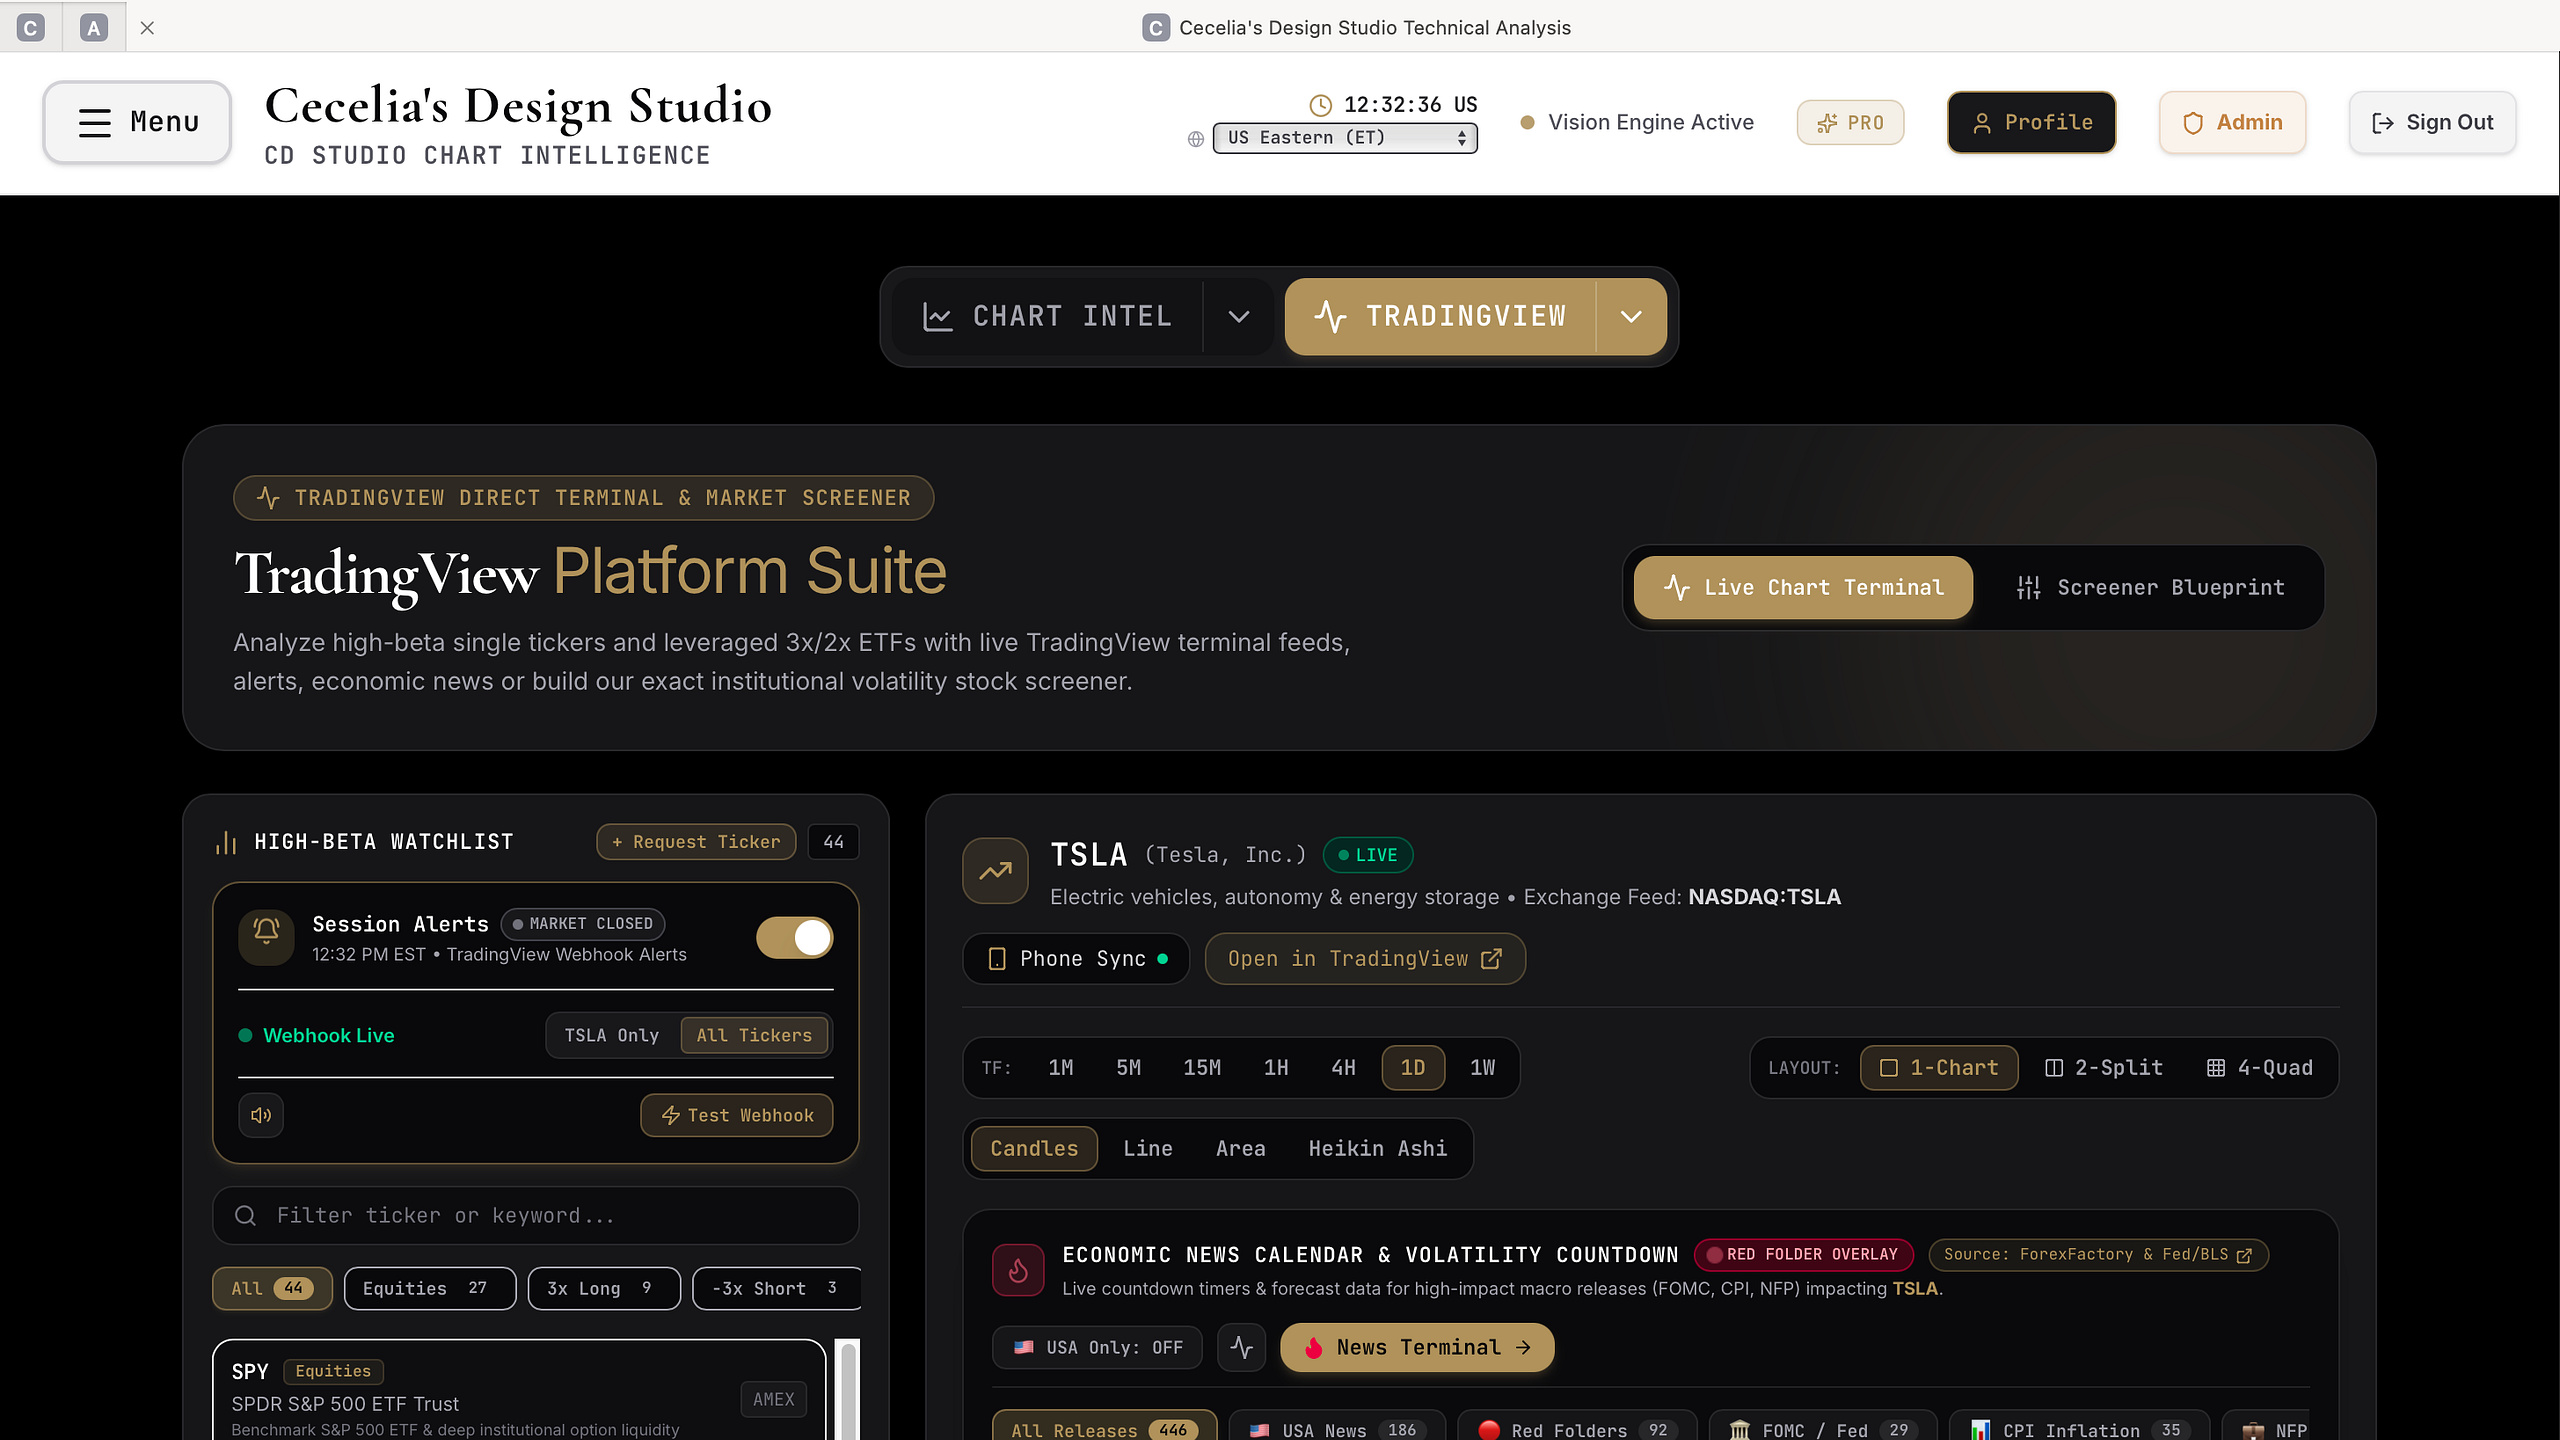2560x1440 pixels.
Task: Choose the Heikin Ashi chart type
Action: tap(1377, 1149)
